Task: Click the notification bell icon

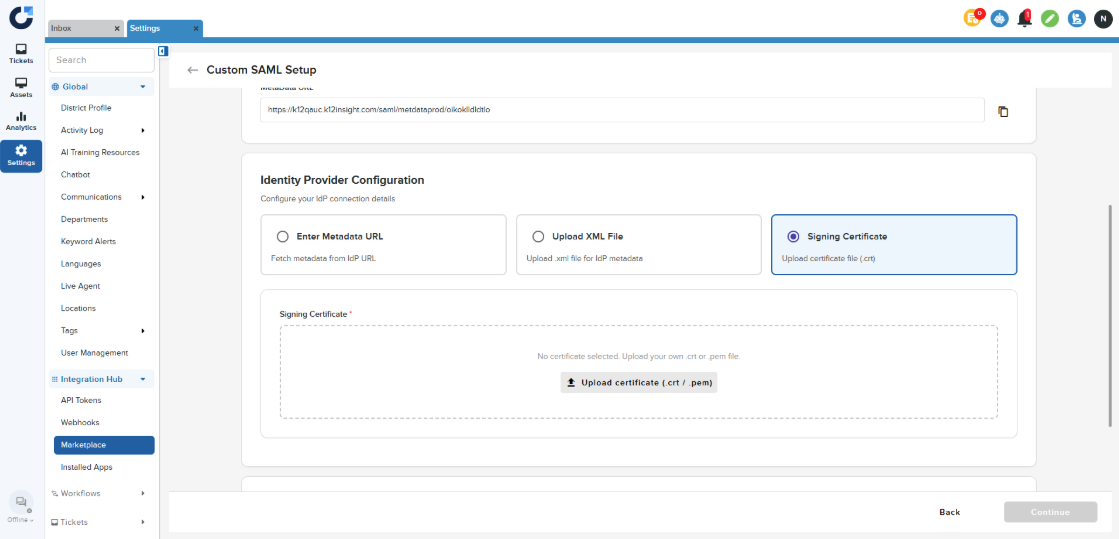Action: (1024, 19)
